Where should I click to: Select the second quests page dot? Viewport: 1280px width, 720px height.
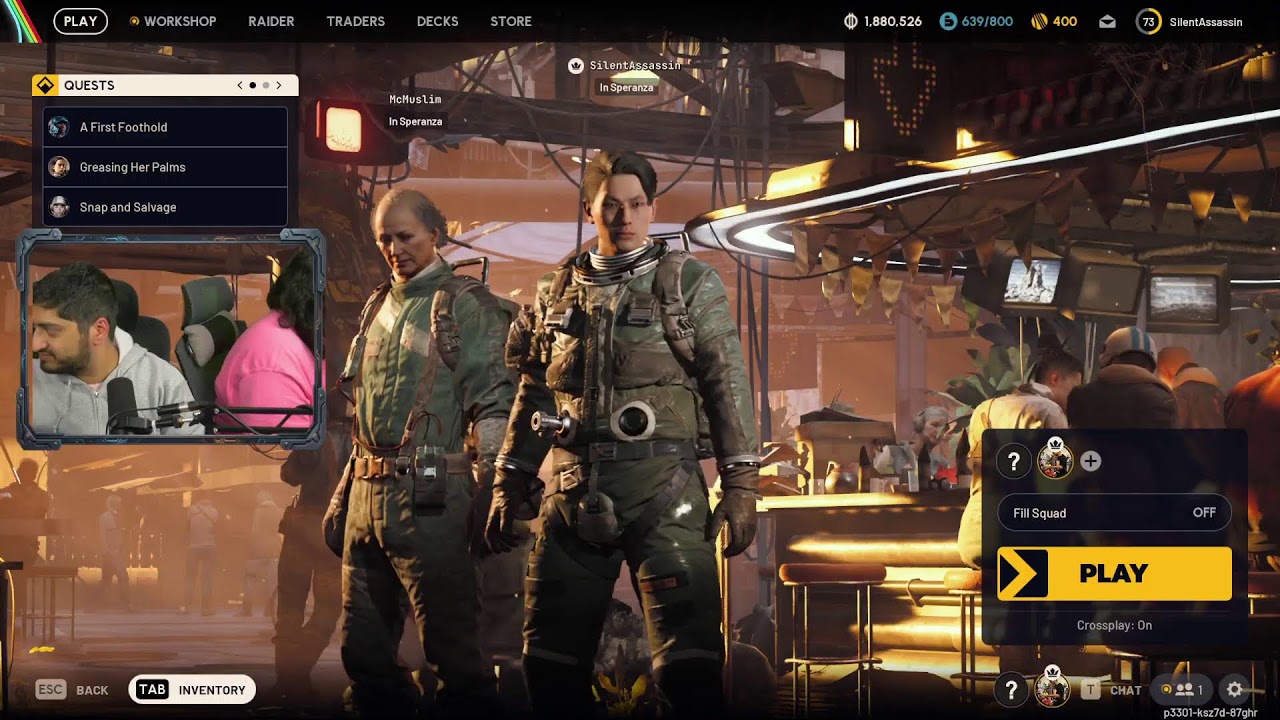(x=265, y=85)
